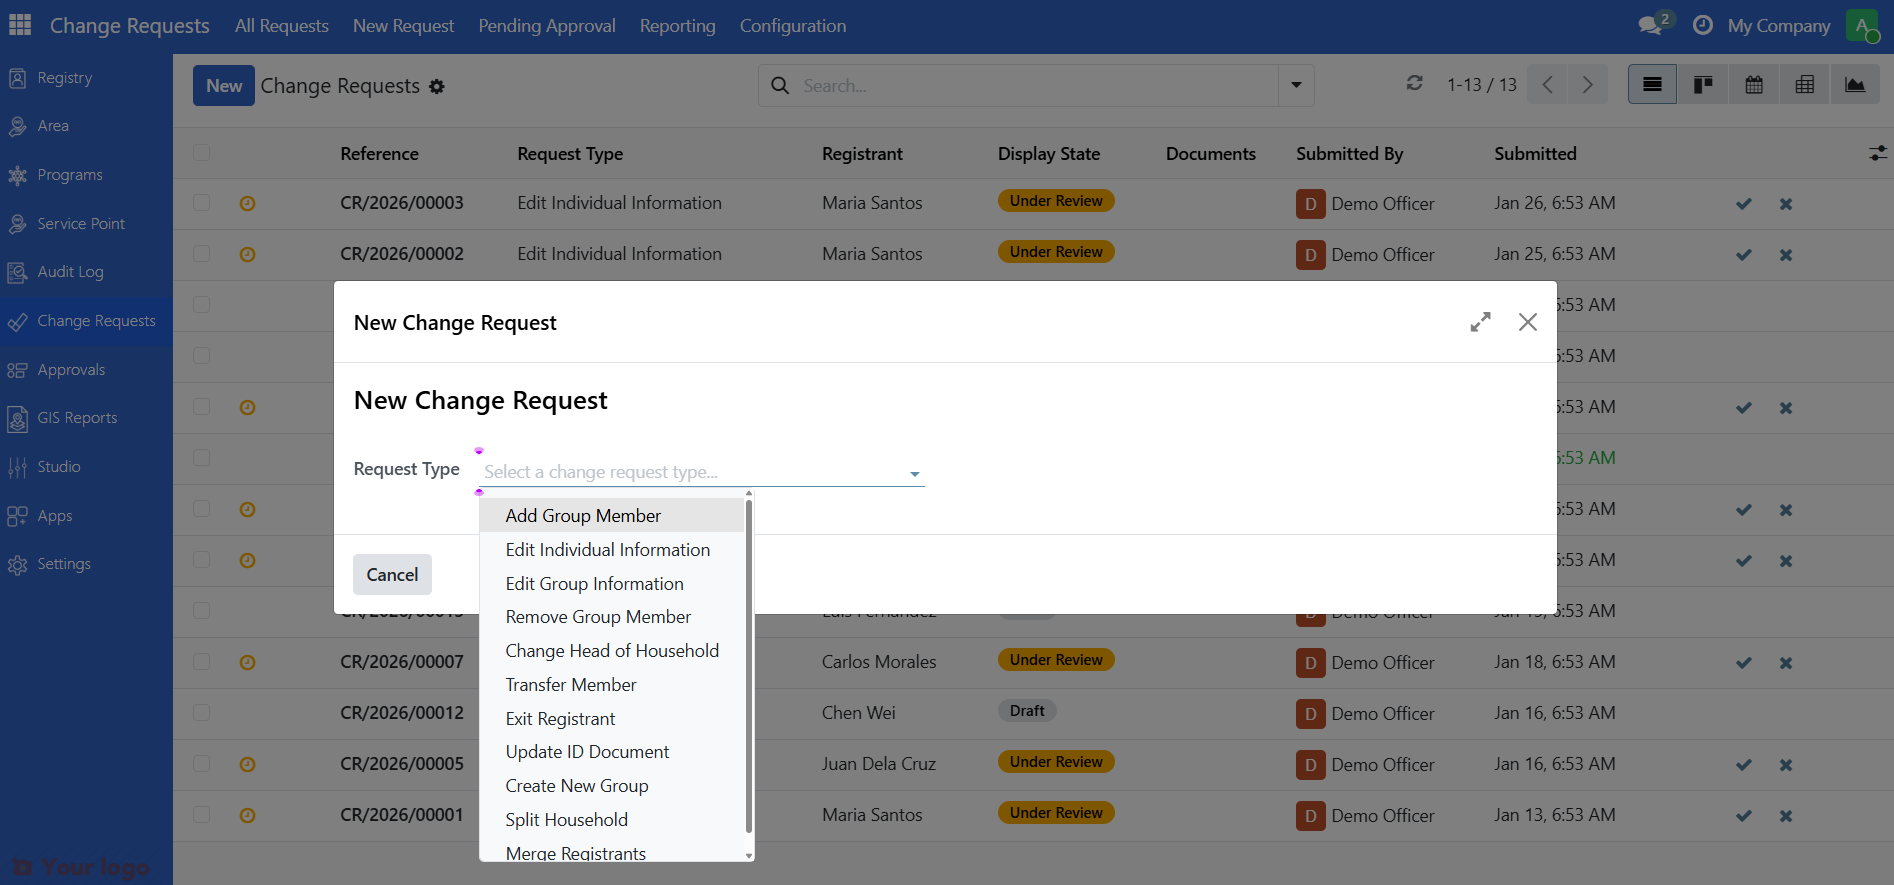Open the Pending Approval menu

tap(547, 26)
